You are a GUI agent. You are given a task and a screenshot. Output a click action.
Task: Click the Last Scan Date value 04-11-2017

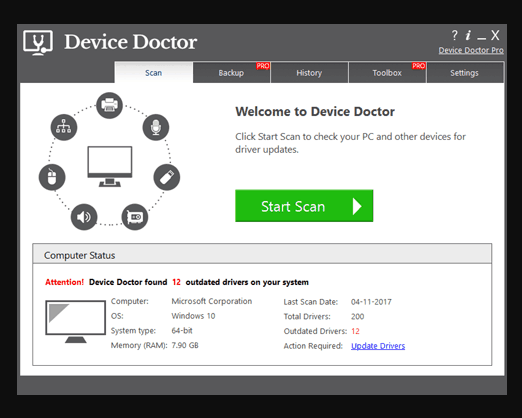click(x=371, y=302)
